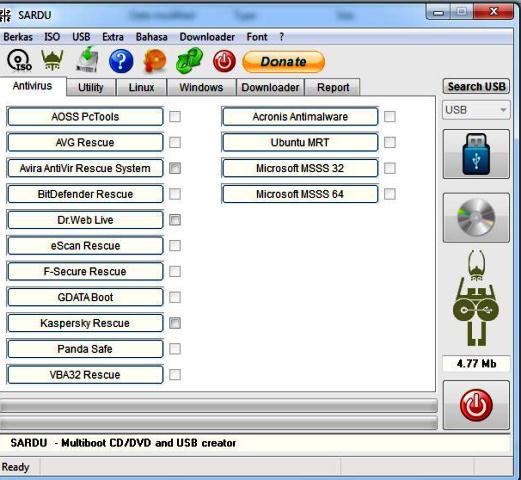Click the Ubuntu MRT button
Screen dimensions: 521x480
(x=300, y=142)
